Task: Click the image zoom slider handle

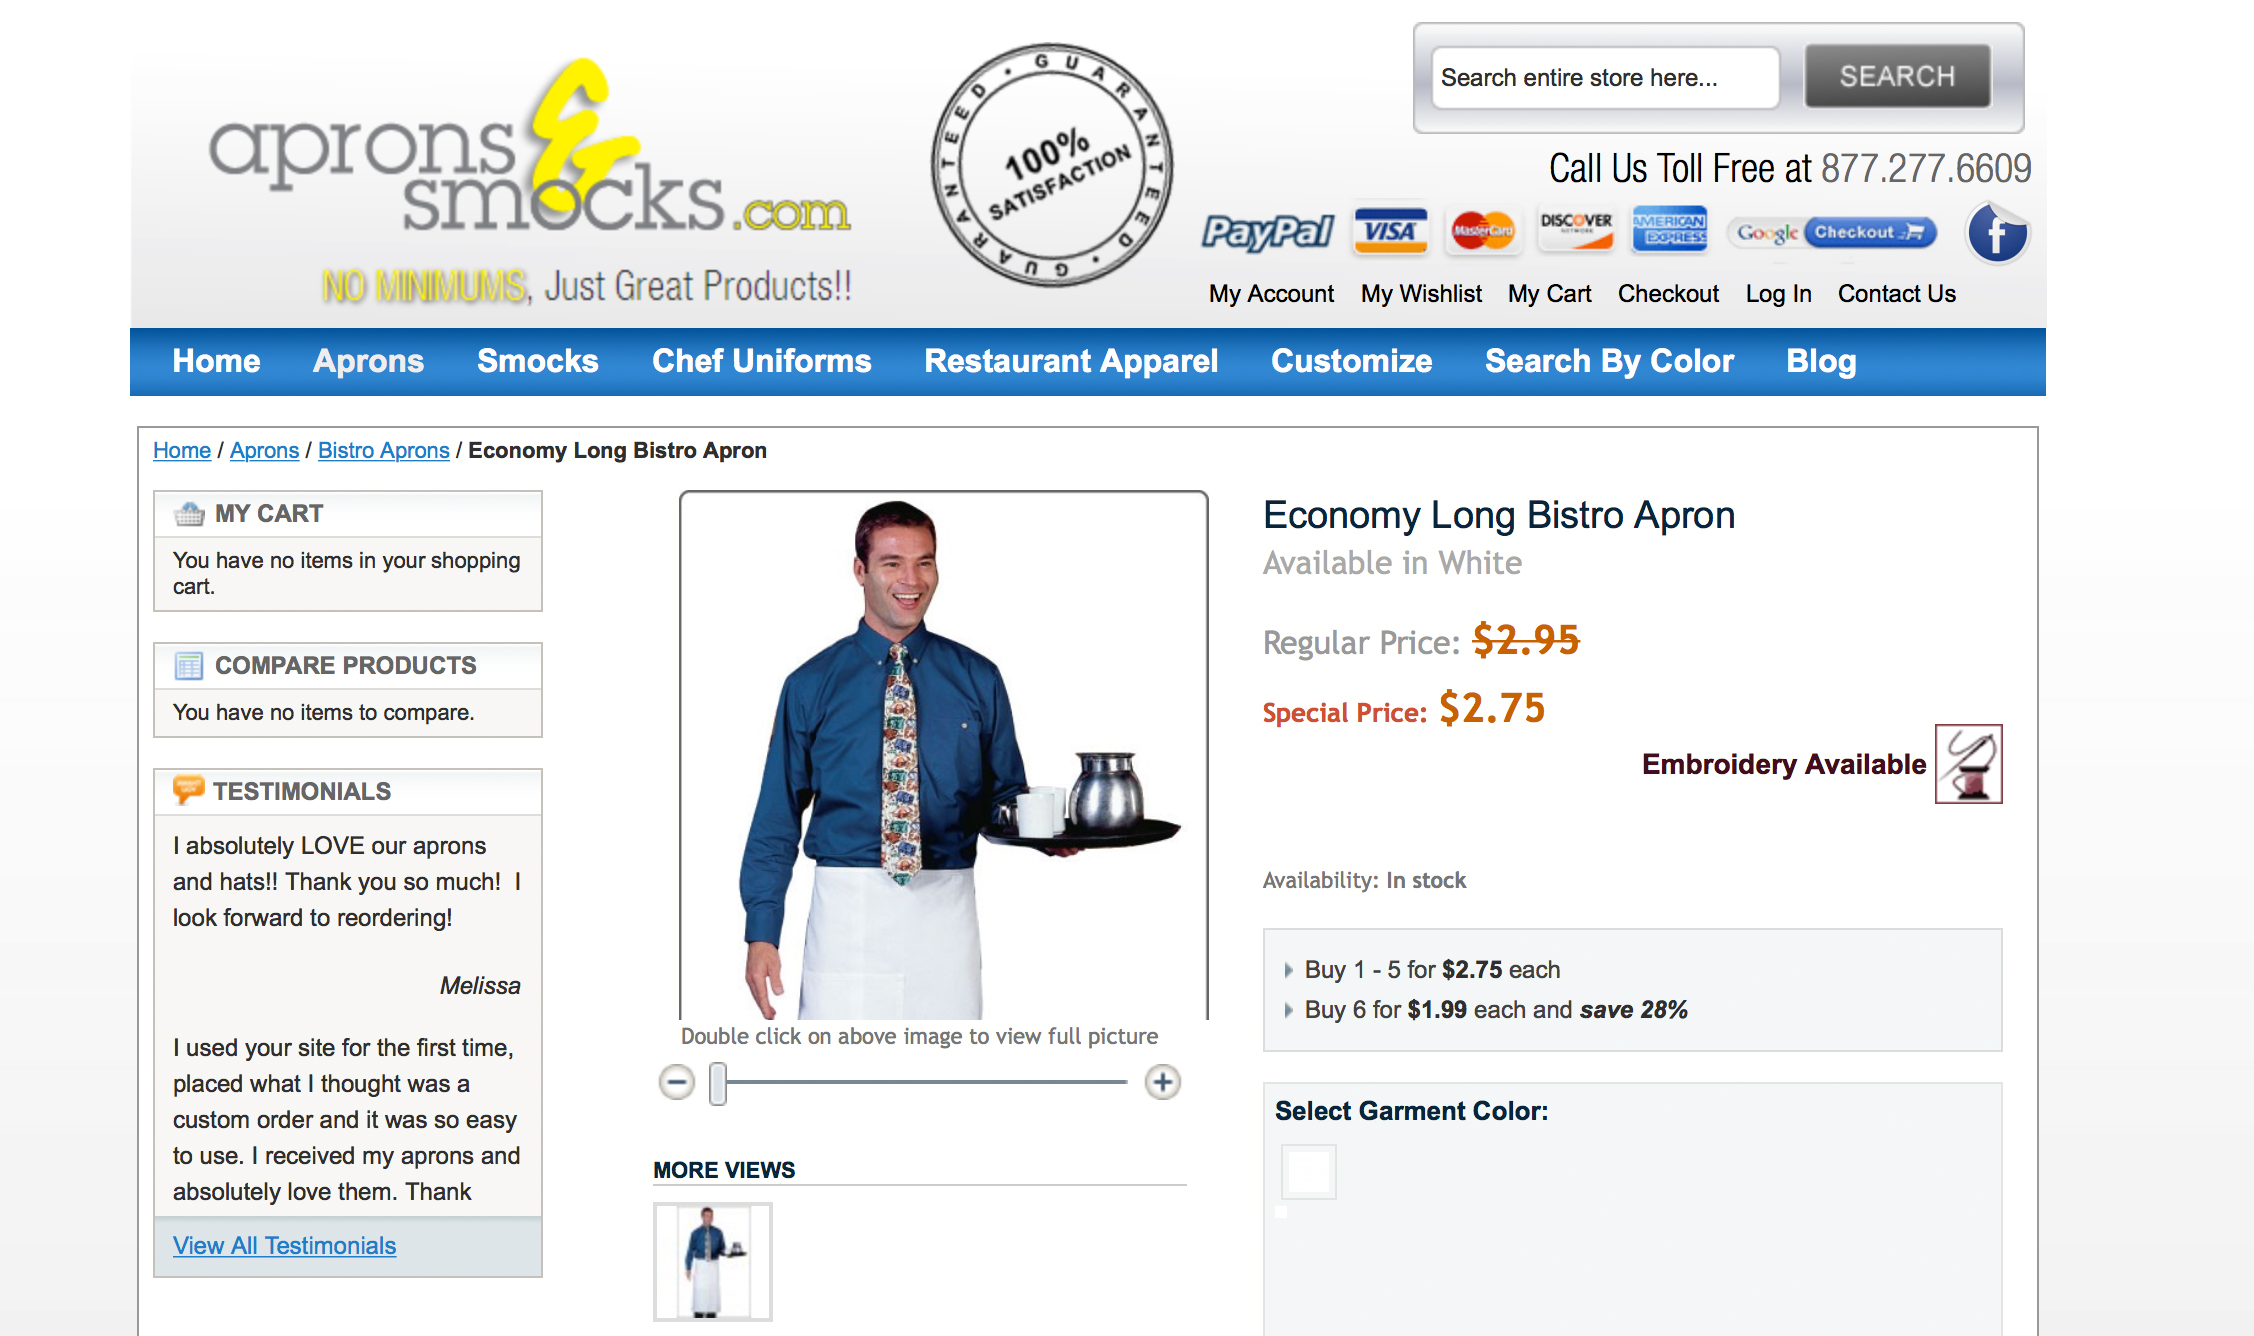Action: click(x=718, y=1084)
